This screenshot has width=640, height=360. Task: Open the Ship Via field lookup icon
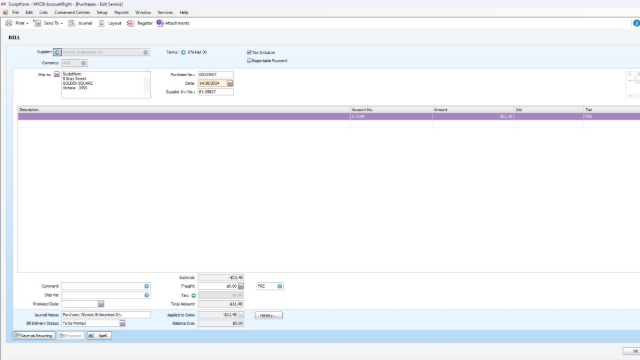147,295
